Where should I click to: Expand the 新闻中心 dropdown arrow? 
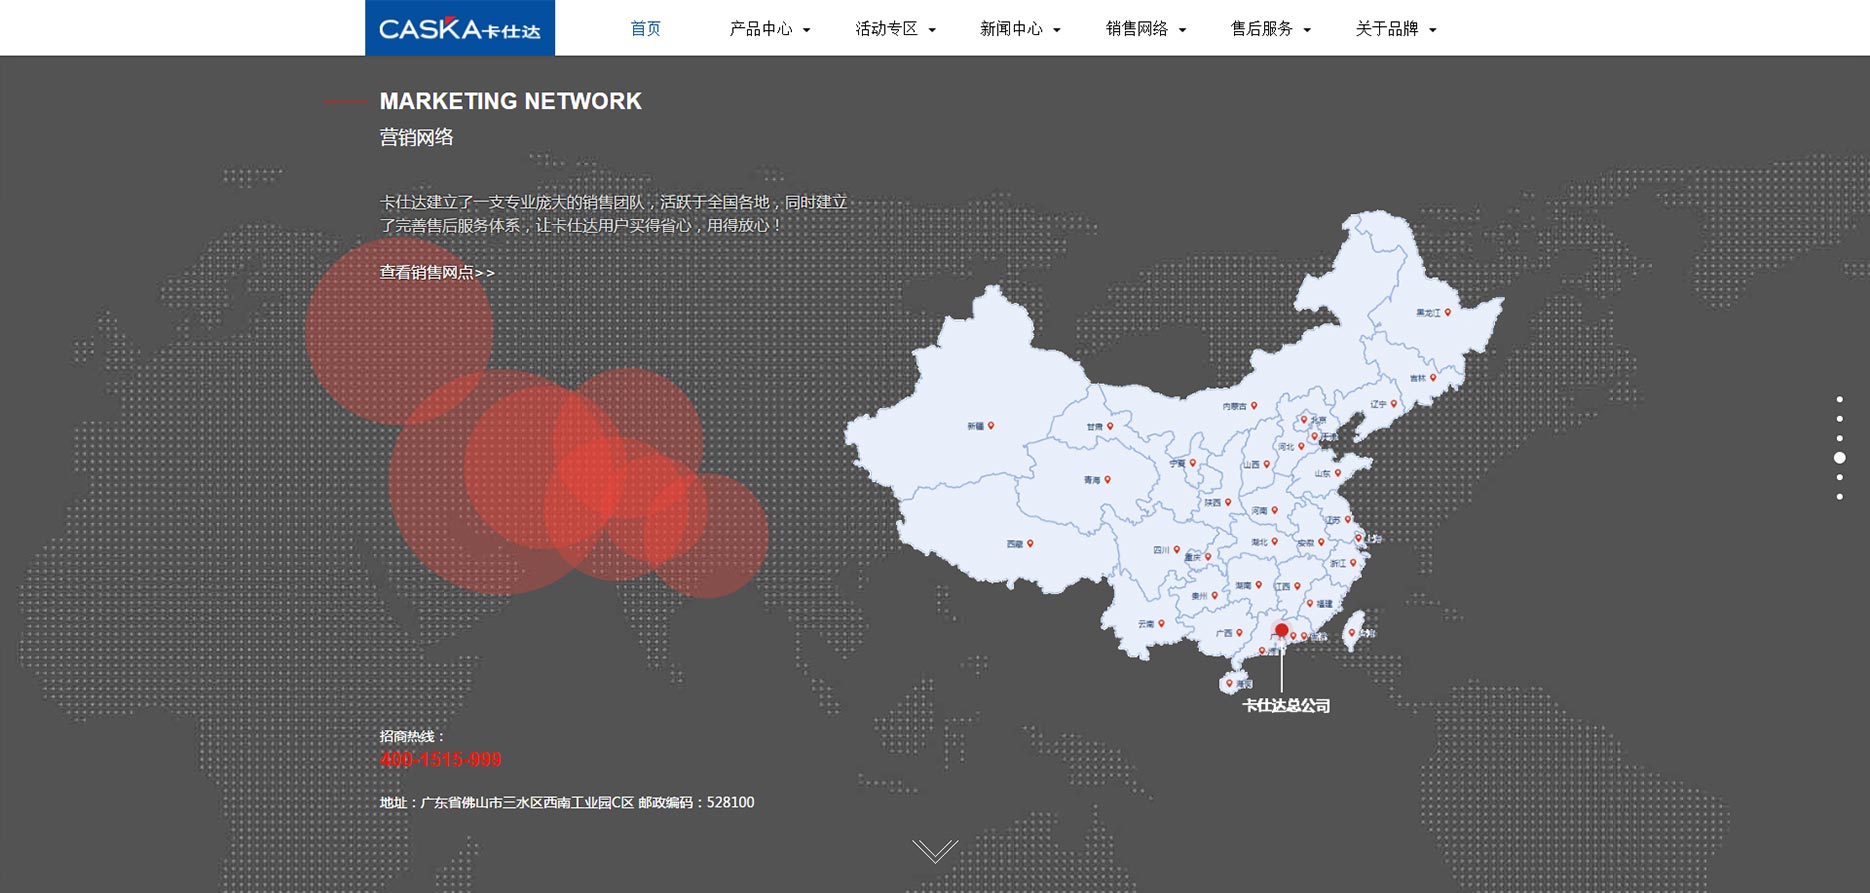click(1057, 30)
